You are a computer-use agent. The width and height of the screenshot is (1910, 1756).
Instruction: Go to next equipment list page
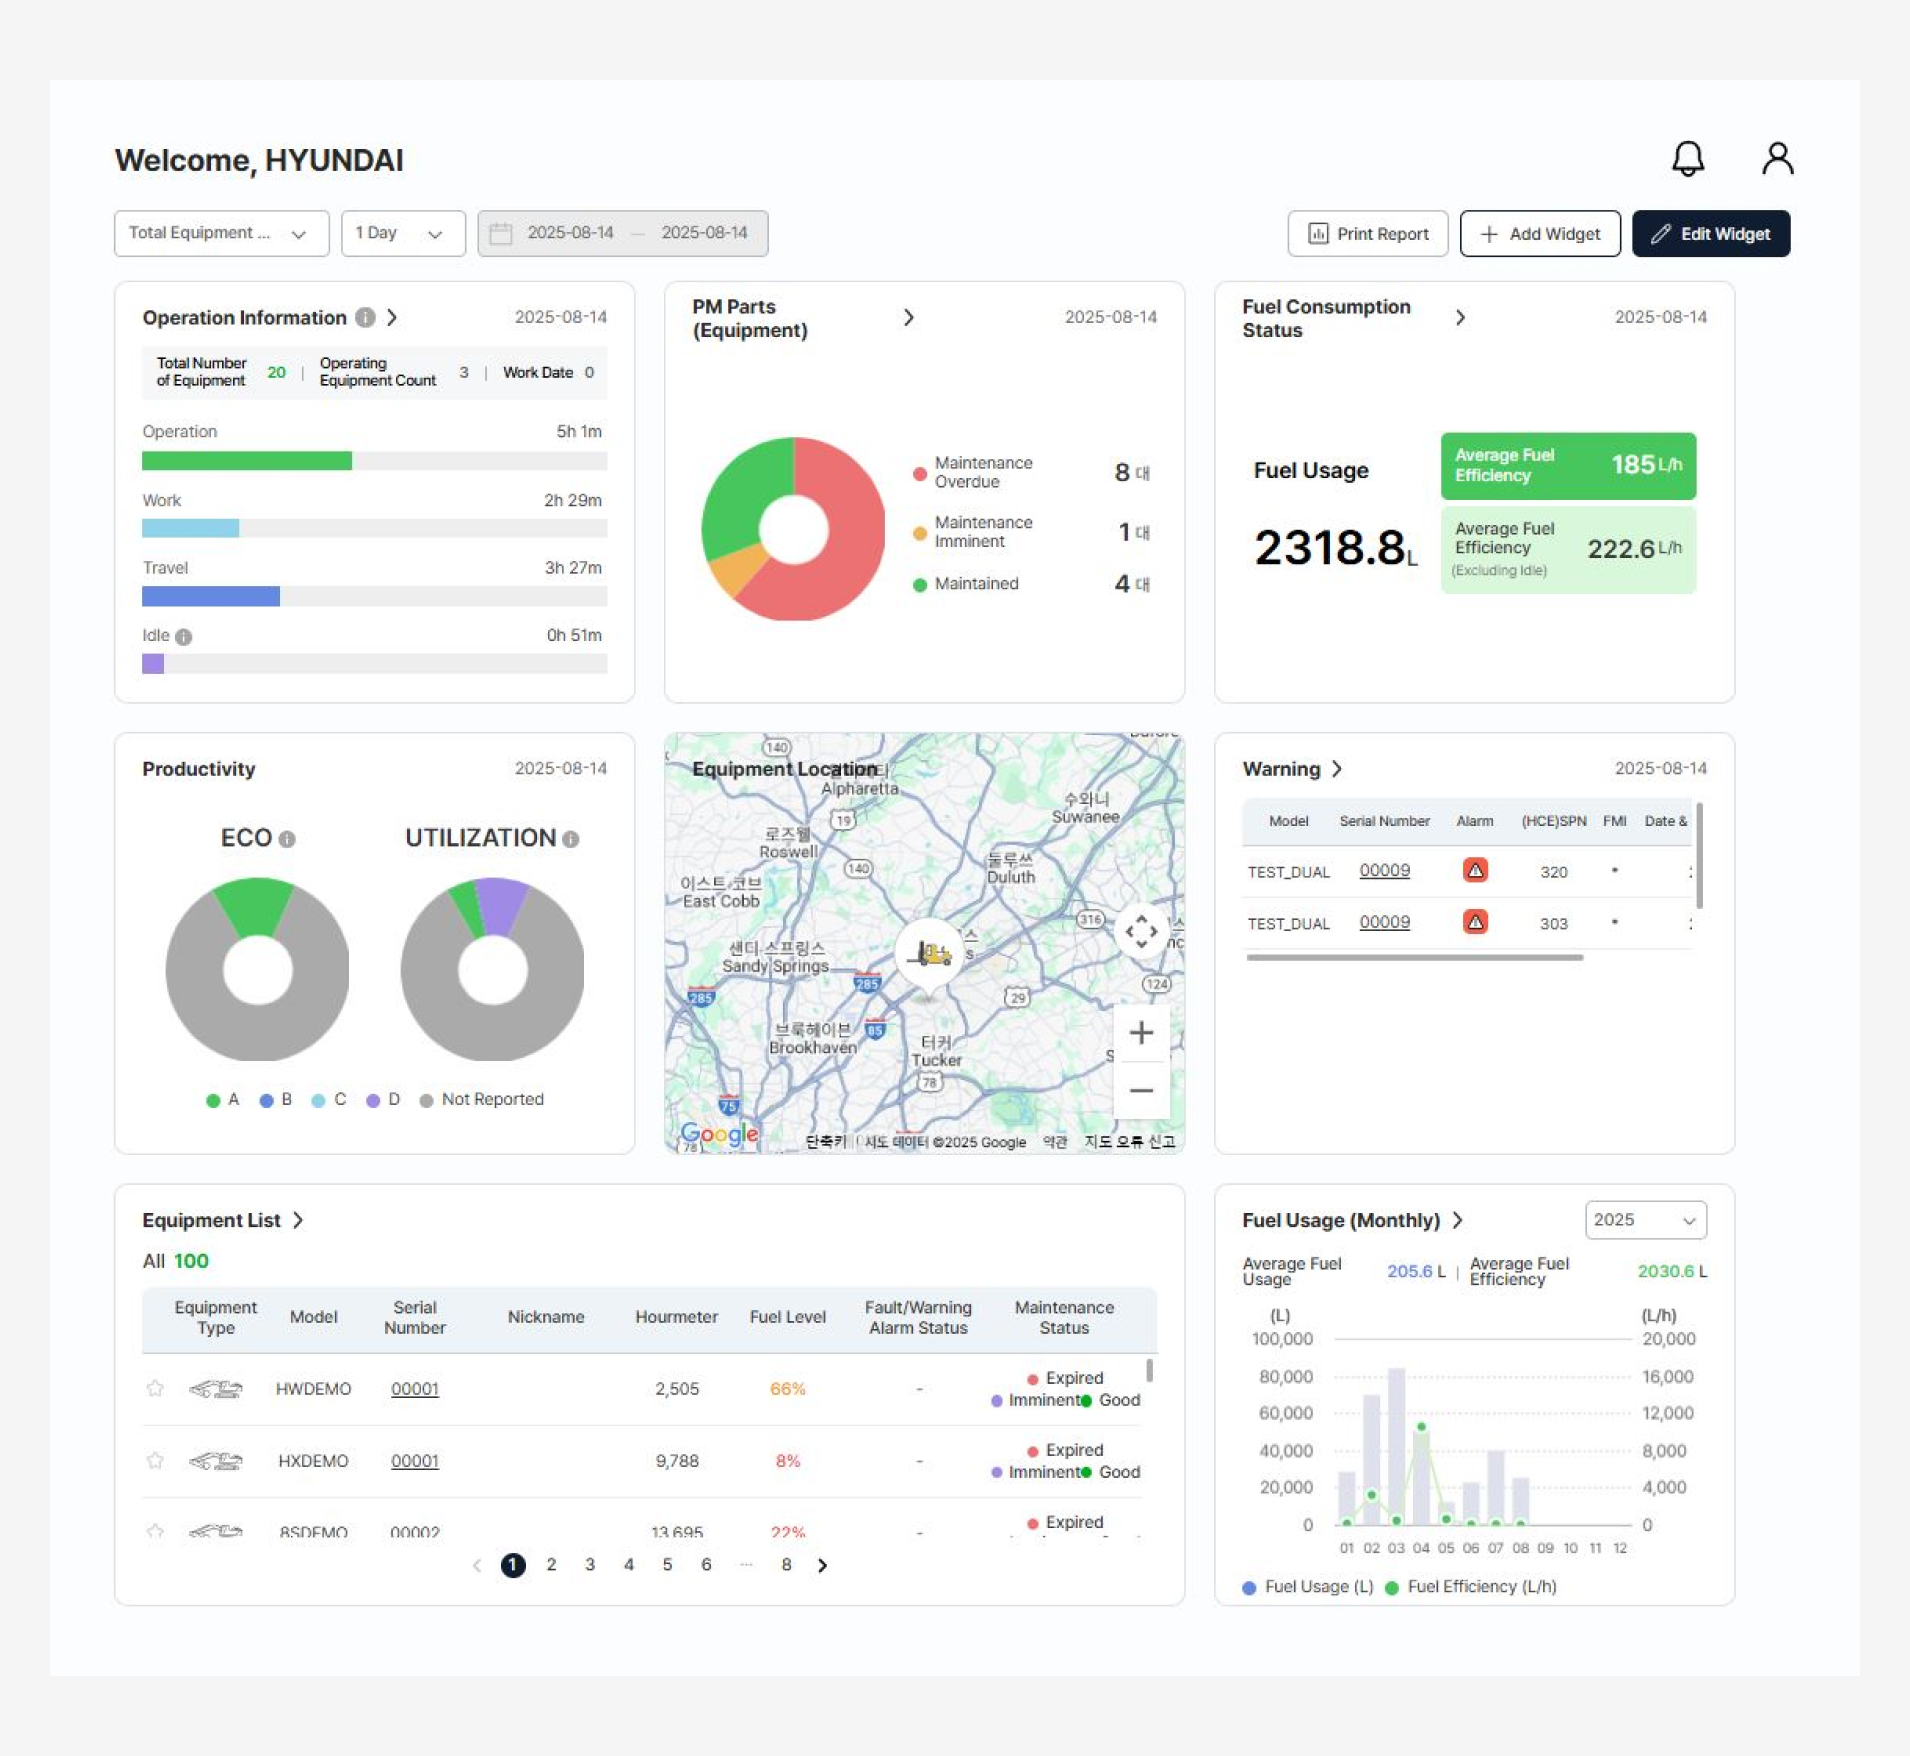(x=822, y=1565)
